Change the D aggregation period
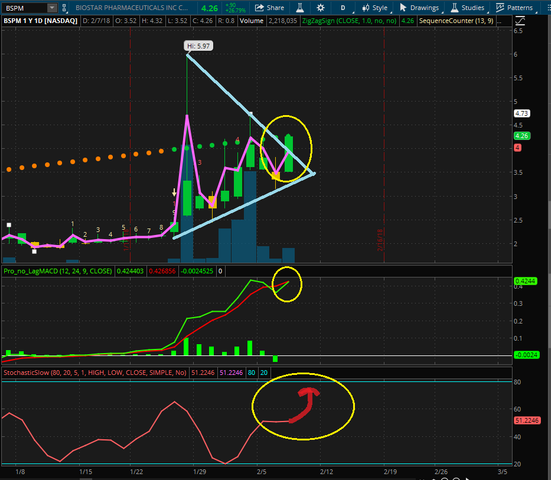 click(x=343, y=7)
